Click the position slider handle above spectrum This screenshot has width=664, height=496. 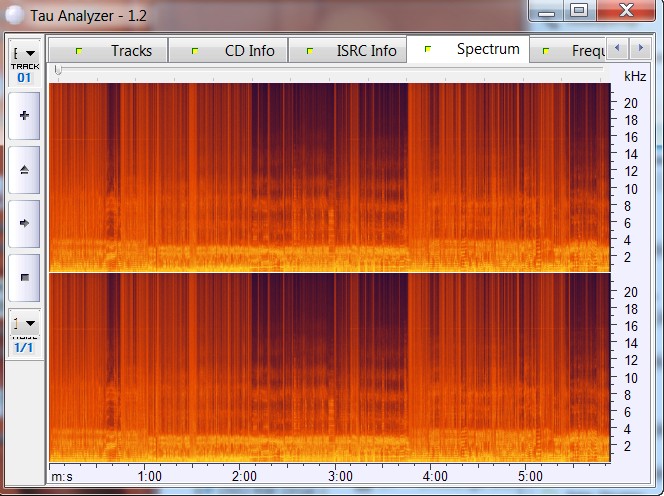pos(58,70)
